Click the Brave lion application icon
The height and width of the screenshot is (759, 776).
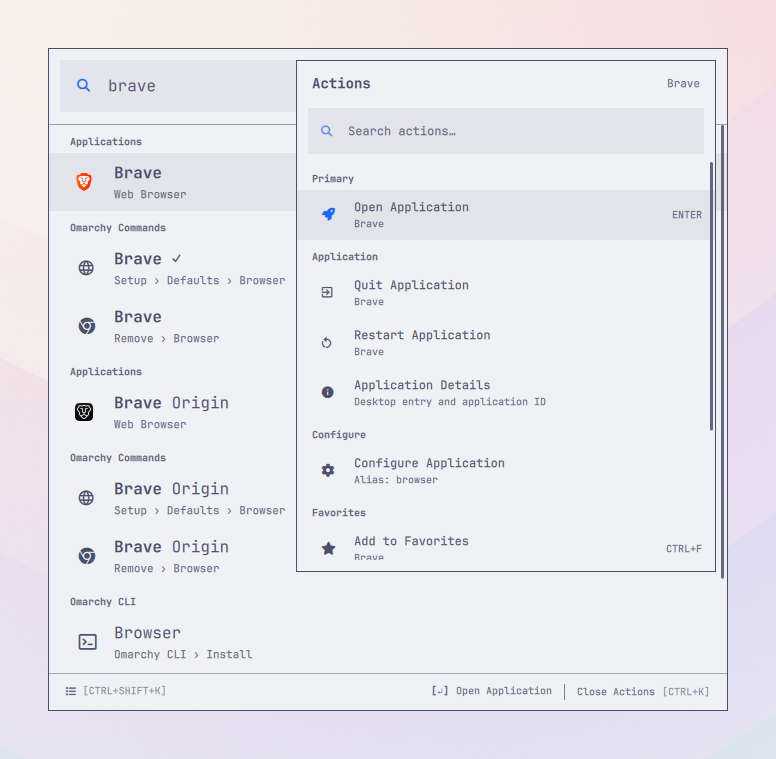click(x=84, y=182)
